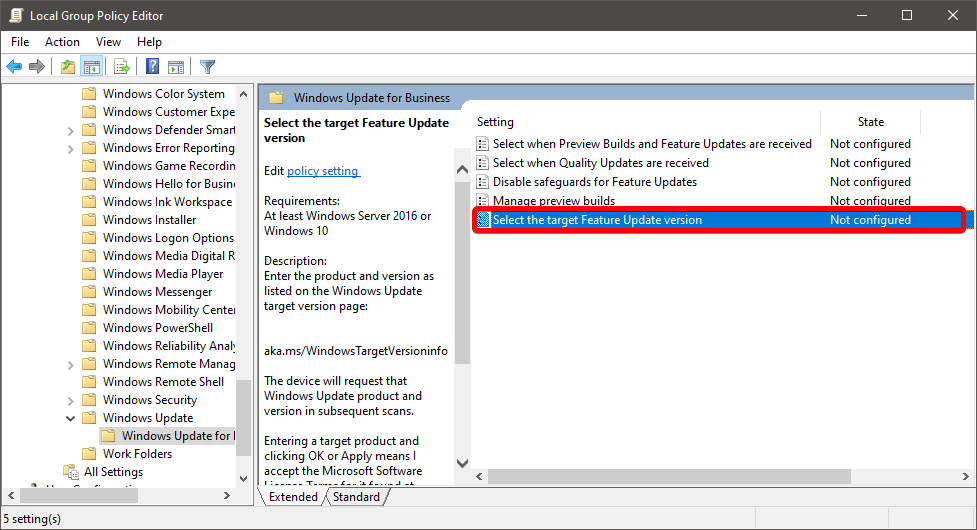The image size is (977, 530).
Task: Collapse the Windows Update tree node
Action: 70,418
